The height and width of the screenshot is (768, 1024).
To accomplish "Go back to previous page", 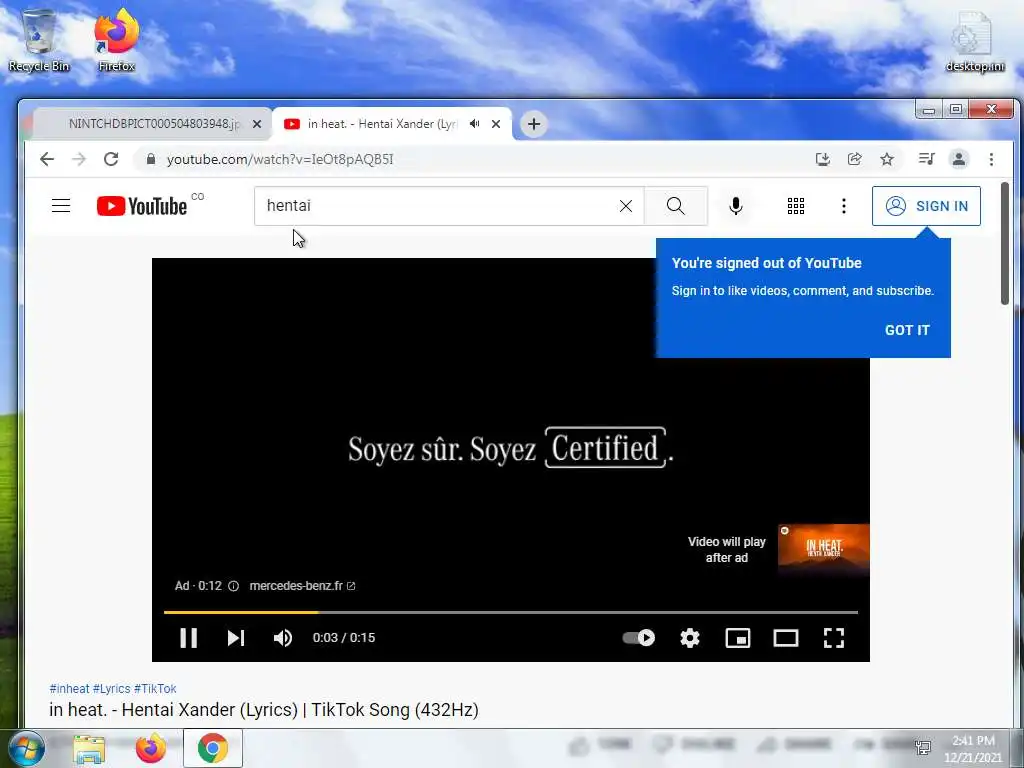I will coord(47,159).
